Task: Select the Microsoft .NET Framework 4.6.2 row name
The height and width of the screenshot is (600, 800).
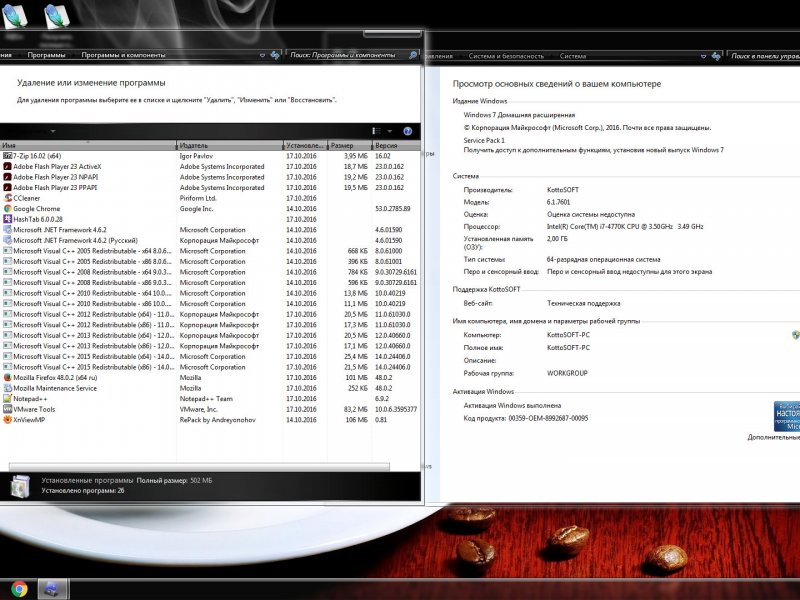Action: [60, 230]
